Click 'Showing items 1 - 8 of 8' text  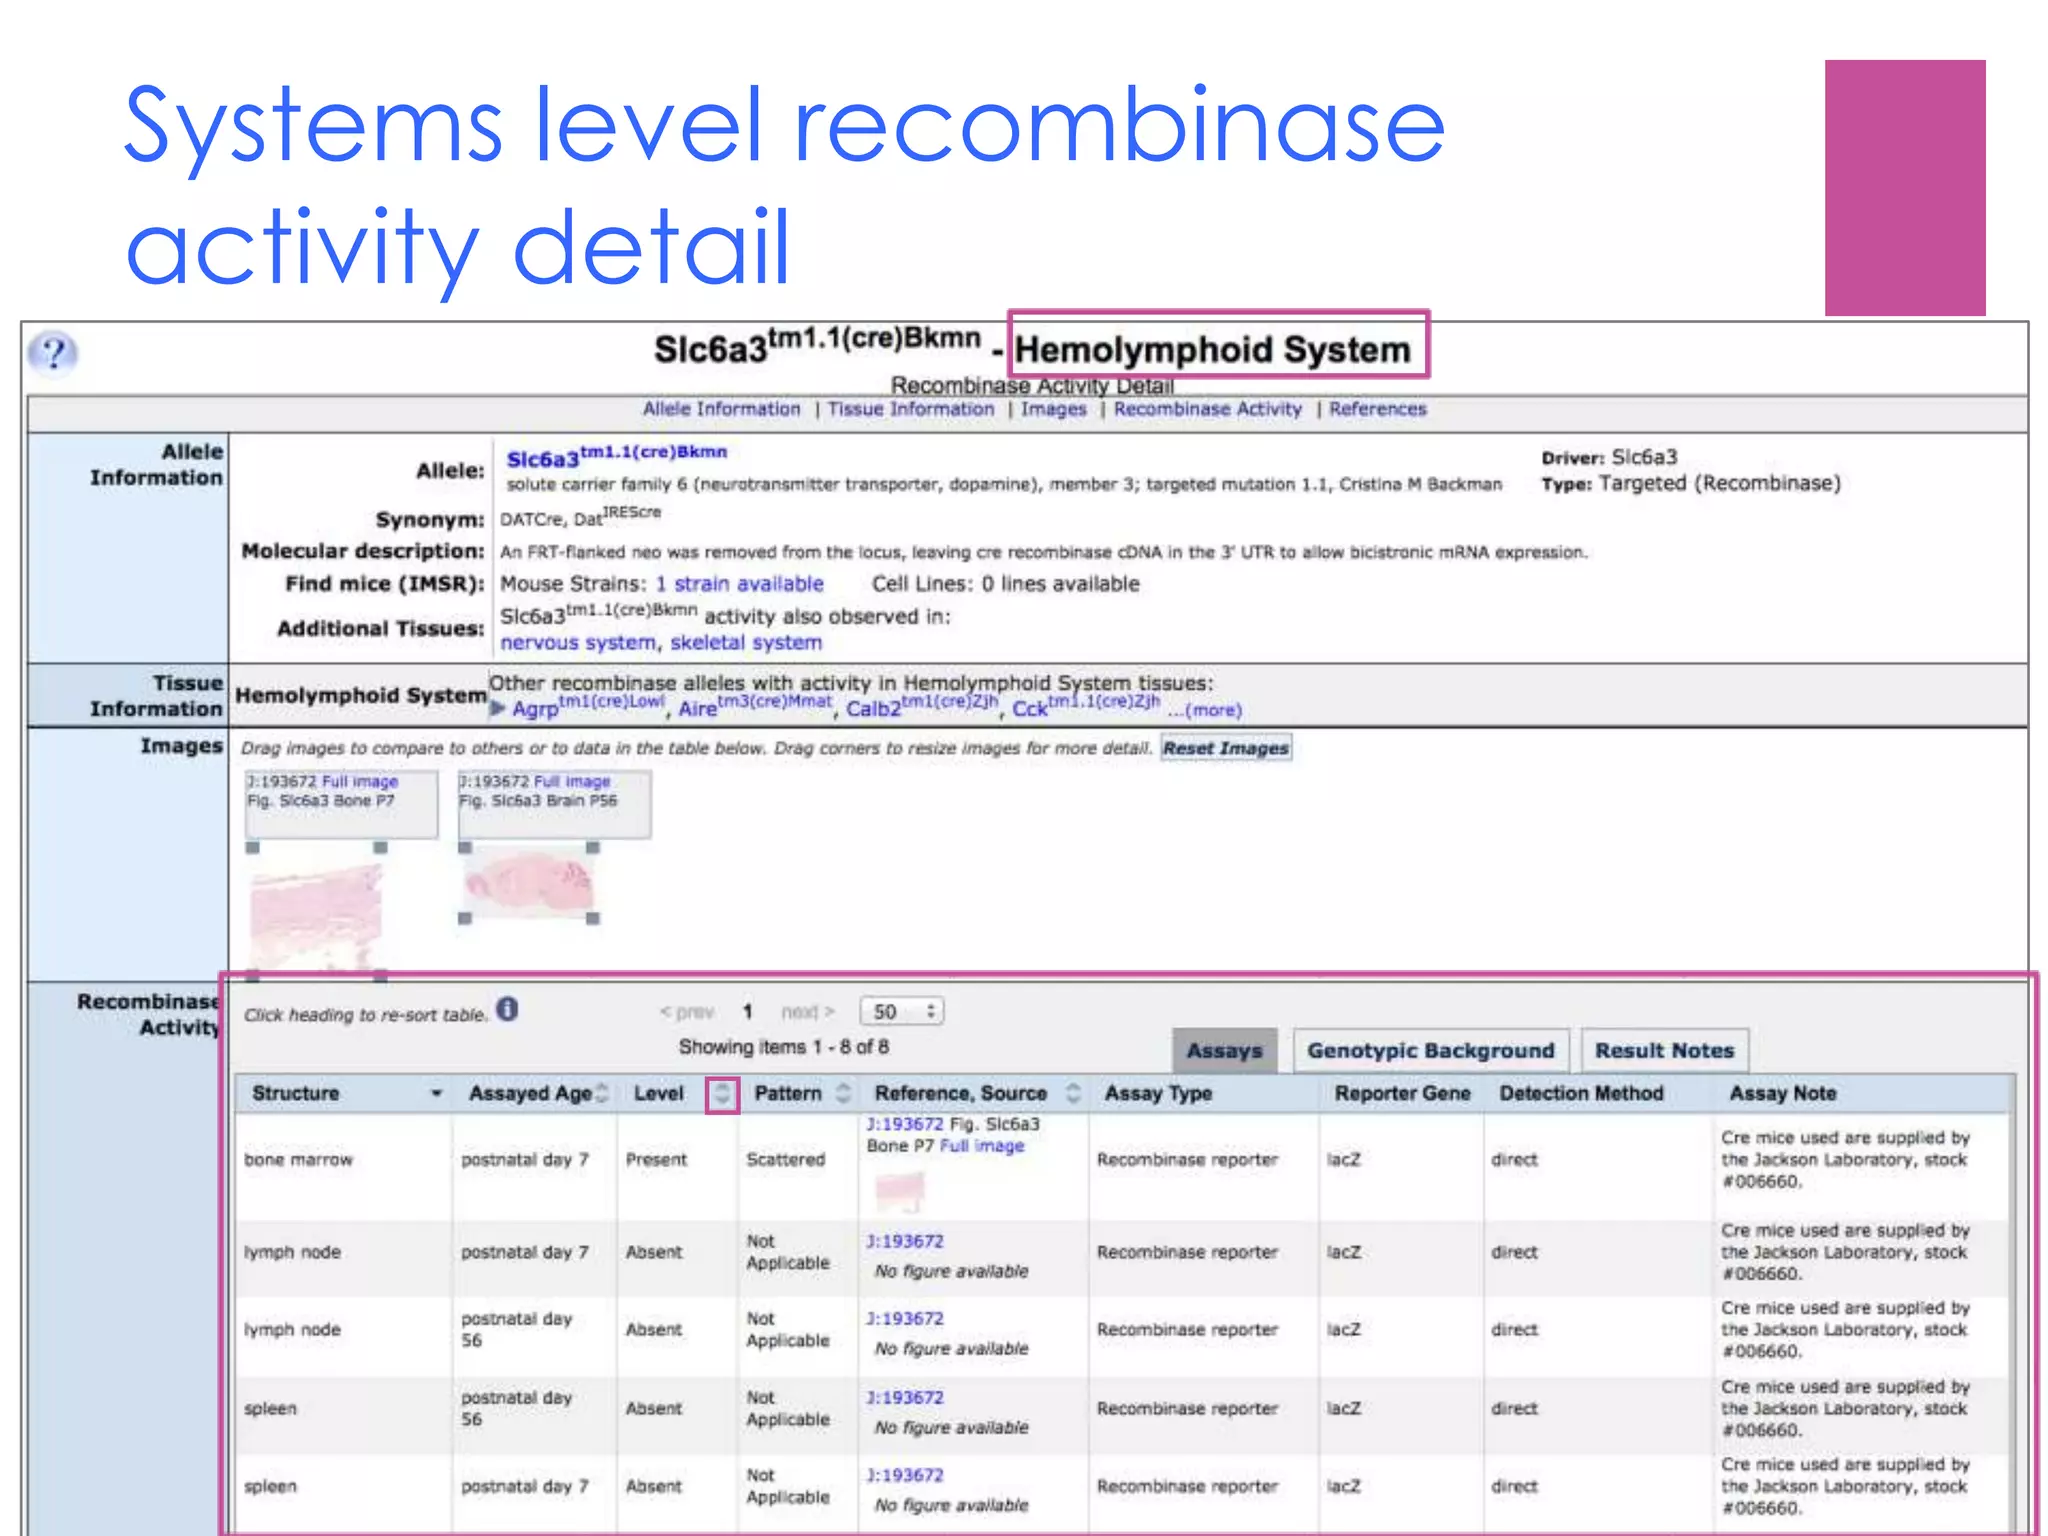[x=783, y=1047]
